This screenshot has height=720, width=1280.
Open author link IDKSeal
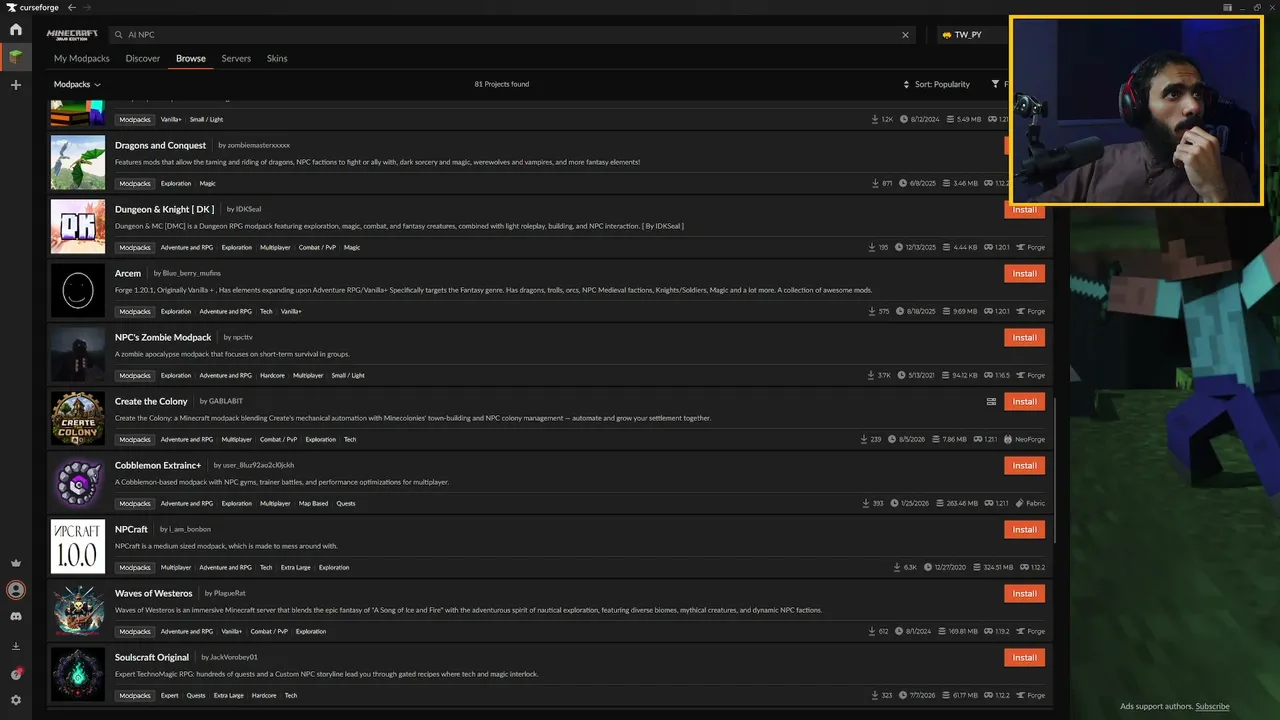click(x=248, y=210)
